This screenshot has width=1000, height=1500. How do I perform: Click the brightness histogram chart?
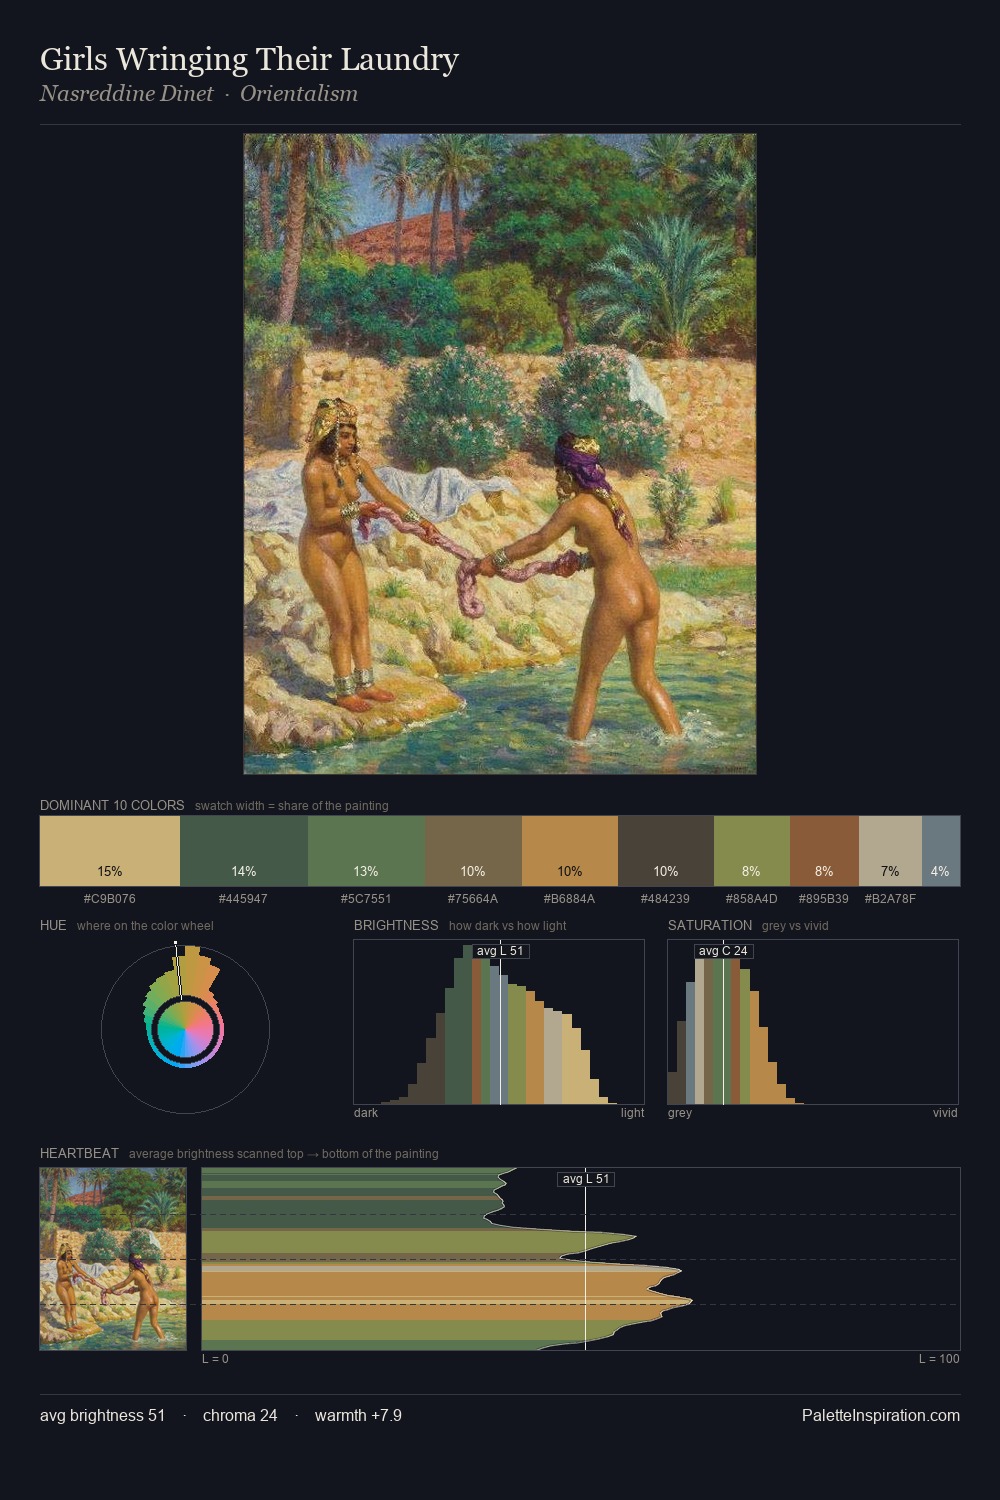pyautogui.click(x=499, y=1022)
